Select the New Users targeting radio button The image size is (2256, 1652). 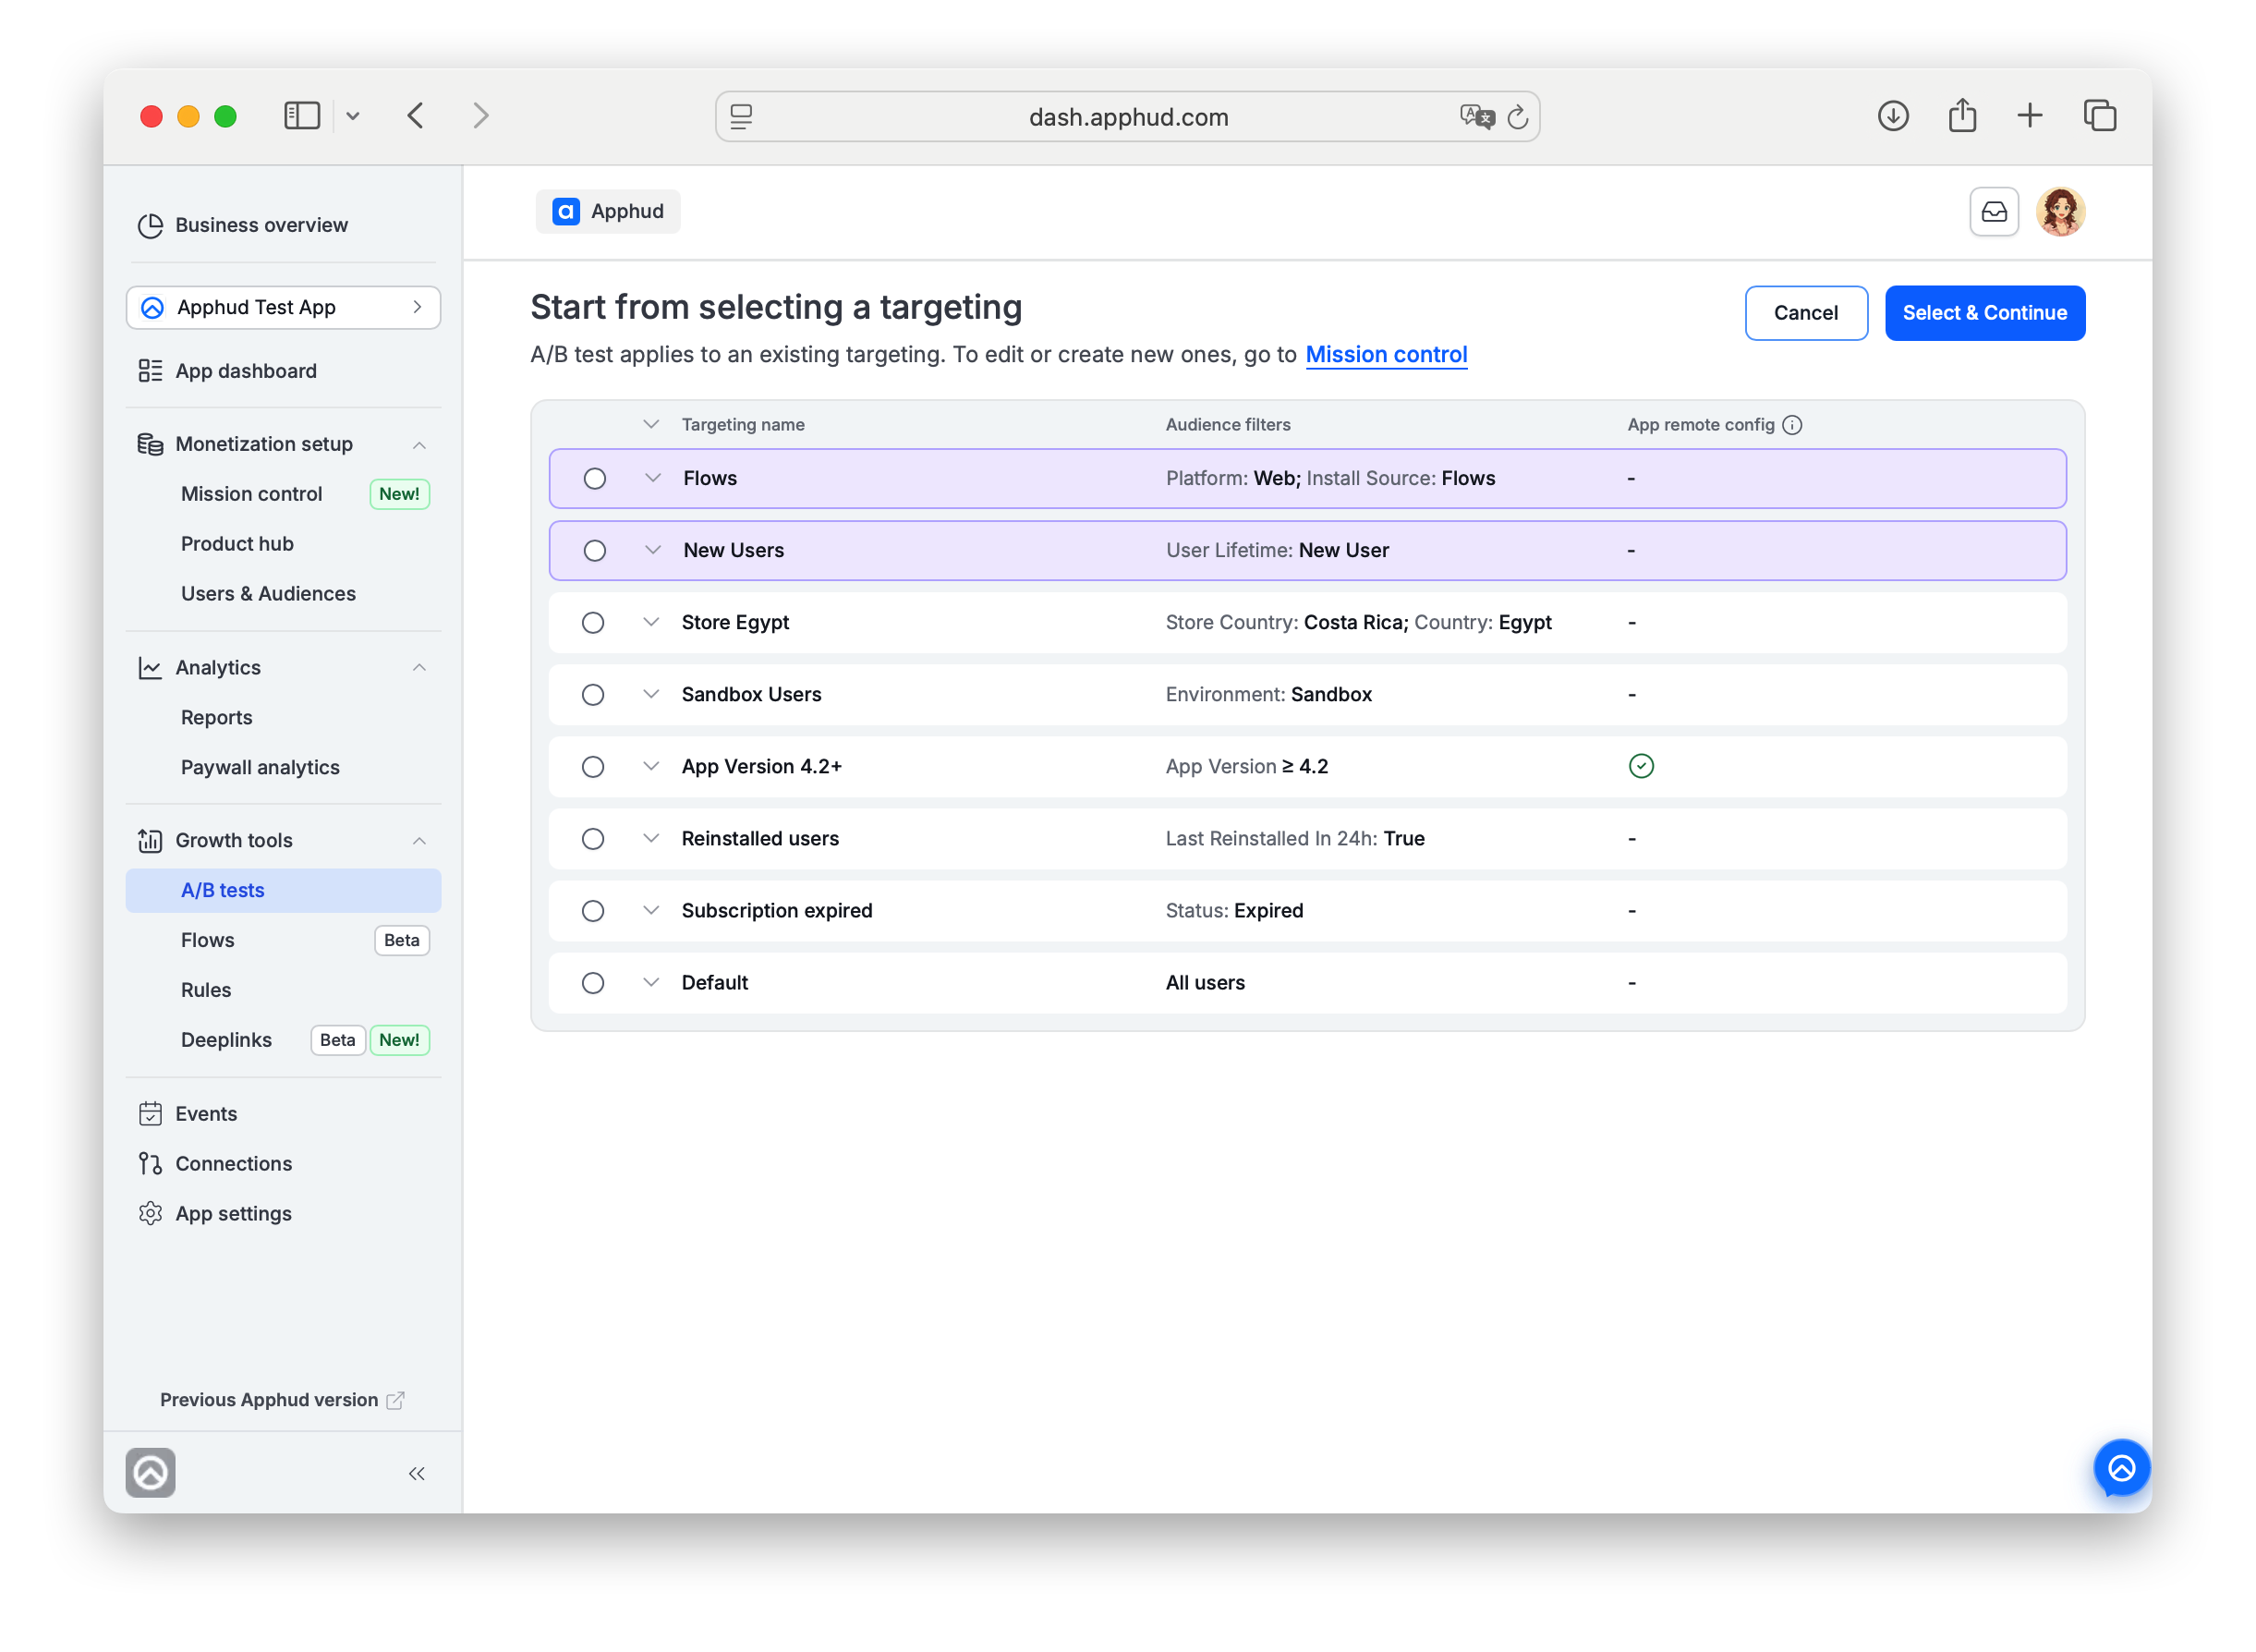(x=595, y=551)
